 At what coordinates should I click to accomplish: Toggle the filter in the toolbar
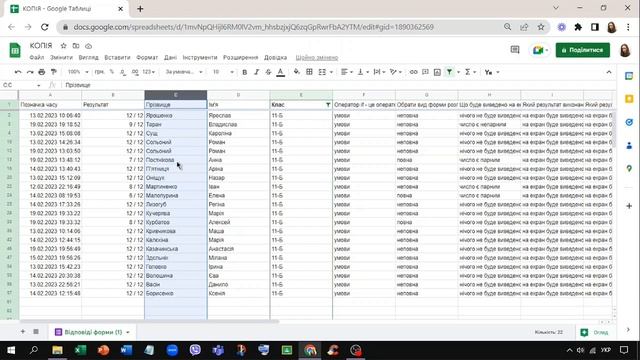449,72
